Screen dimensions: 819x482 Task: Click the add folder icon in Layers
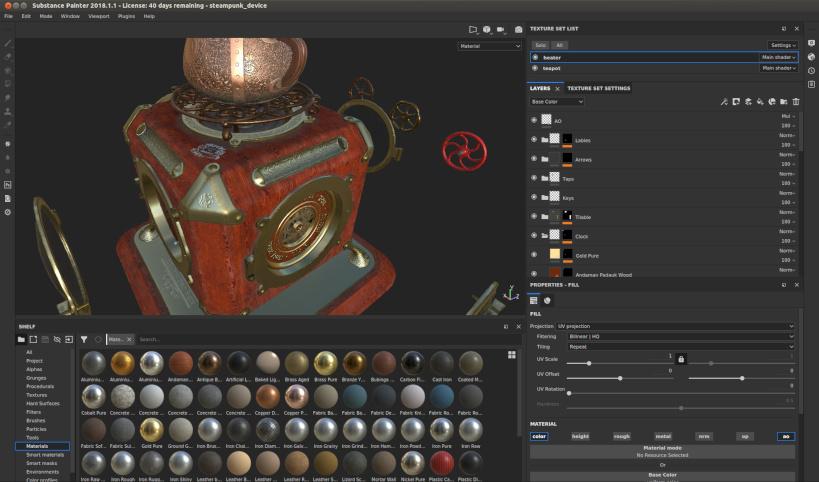(x=783, y=102)
